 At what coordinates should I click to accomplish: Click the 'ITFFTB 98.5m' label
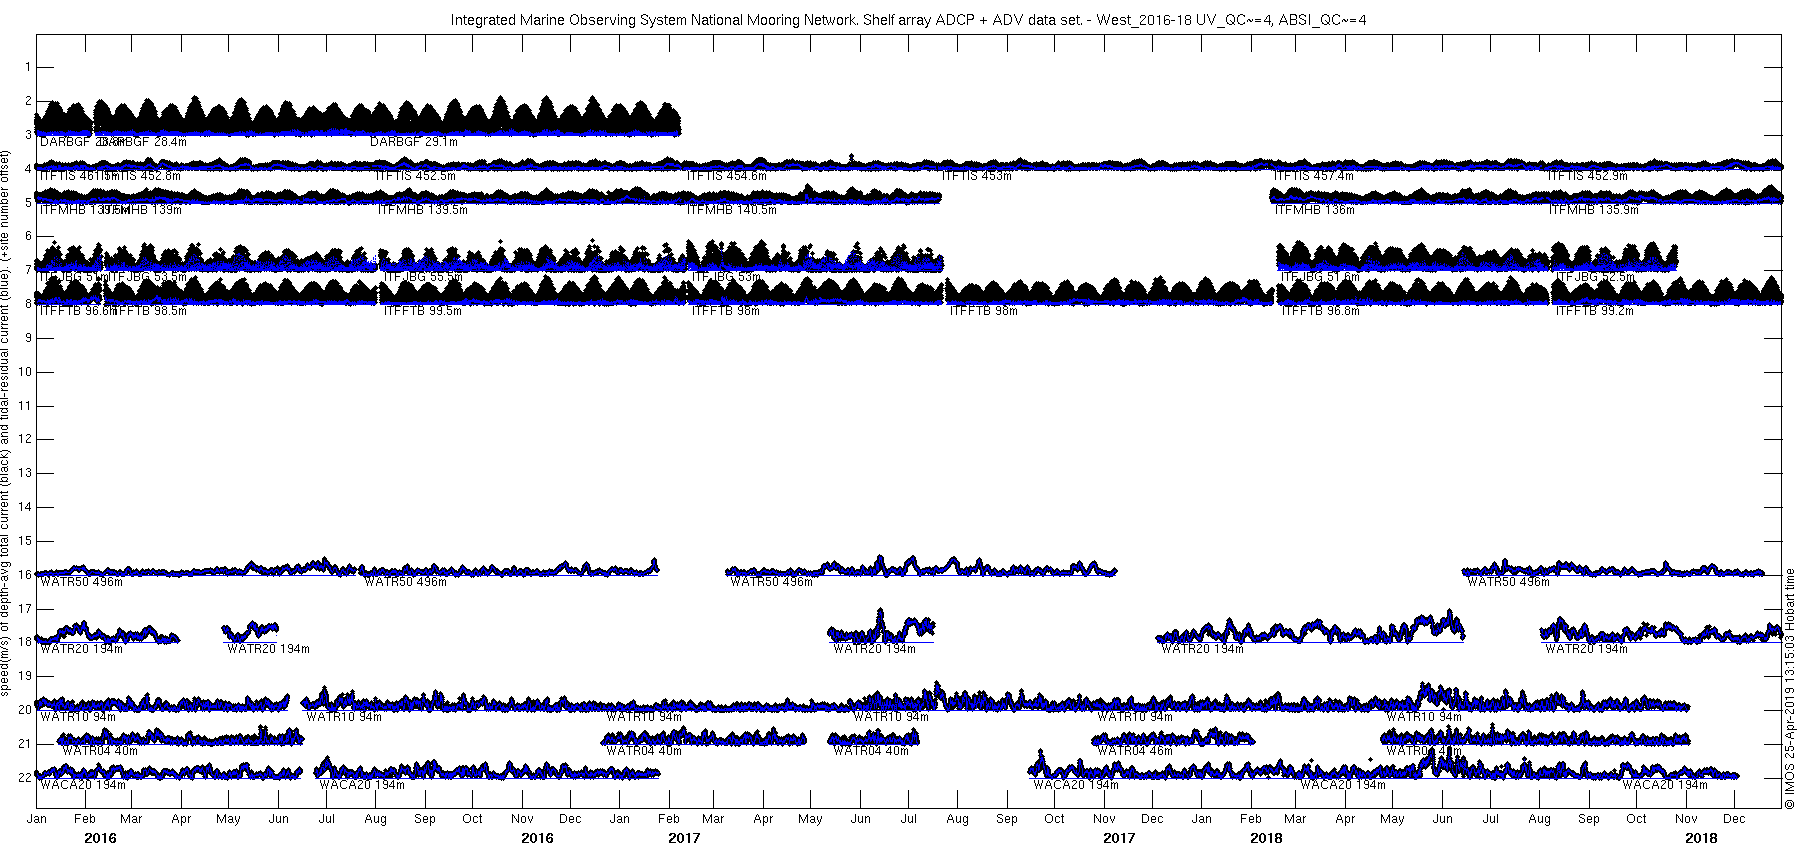[x=147, y=311]
